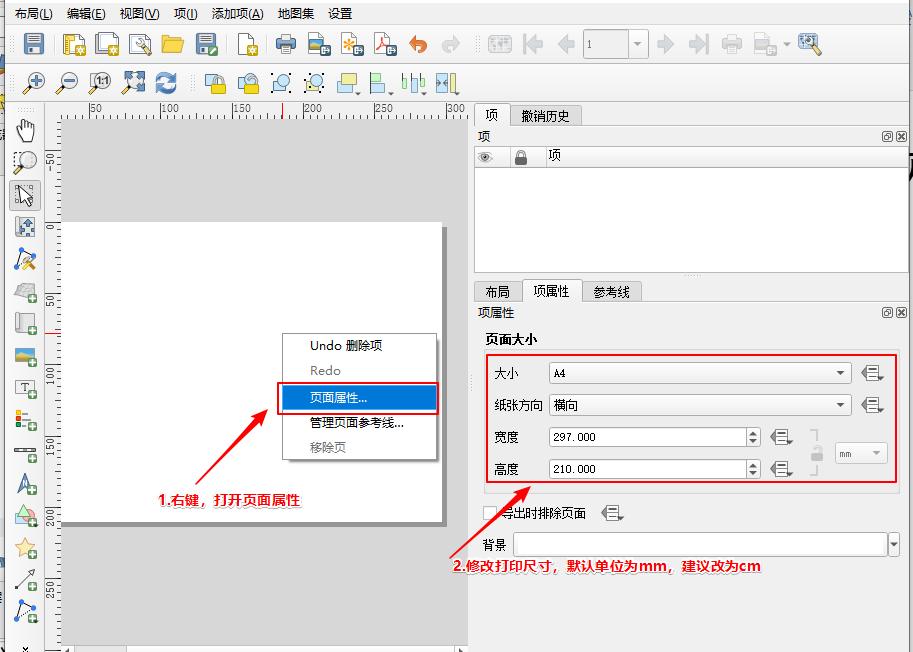The image size is (913, 652).
Task: Toggle the exclude page from exports checkbox
Action: click(490, 513)
